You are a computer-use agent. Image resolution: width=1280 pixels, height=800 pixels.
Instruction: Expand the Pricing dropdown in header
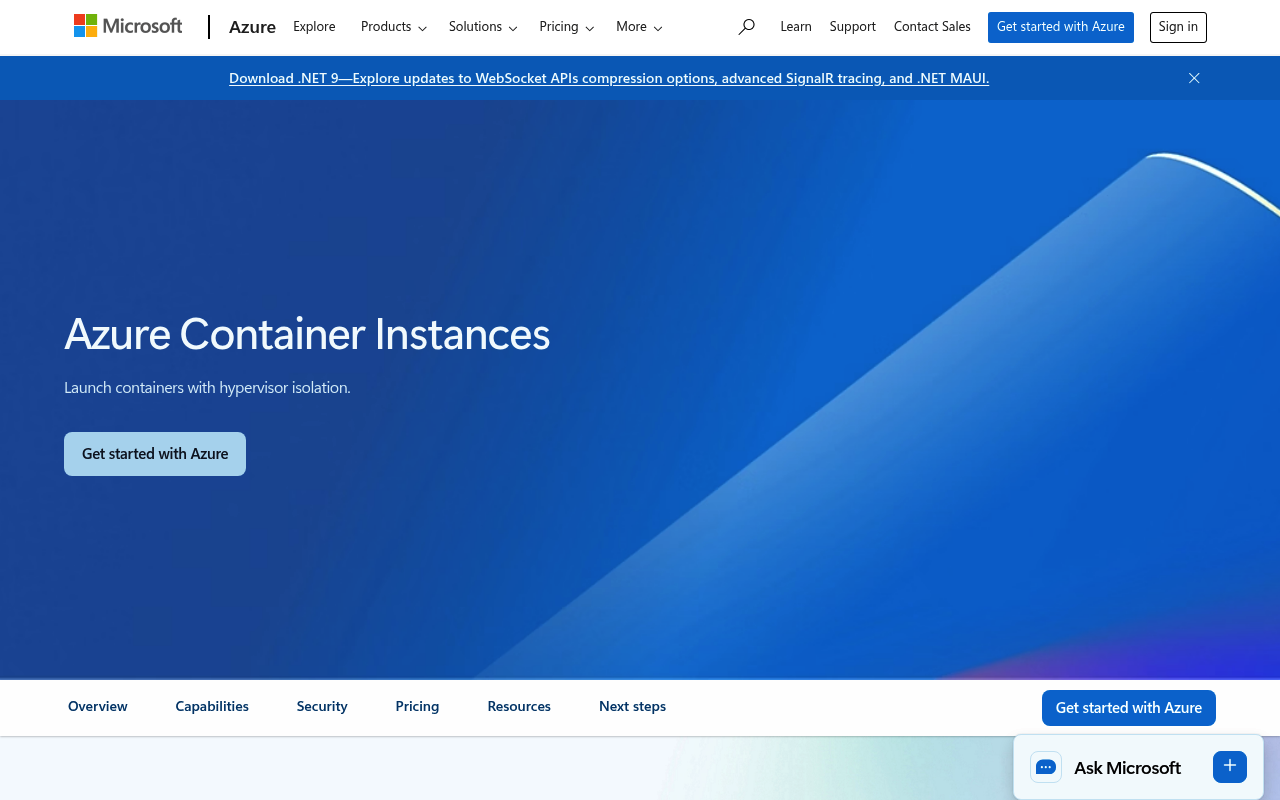pyautogui.click(x=567, y=27)
